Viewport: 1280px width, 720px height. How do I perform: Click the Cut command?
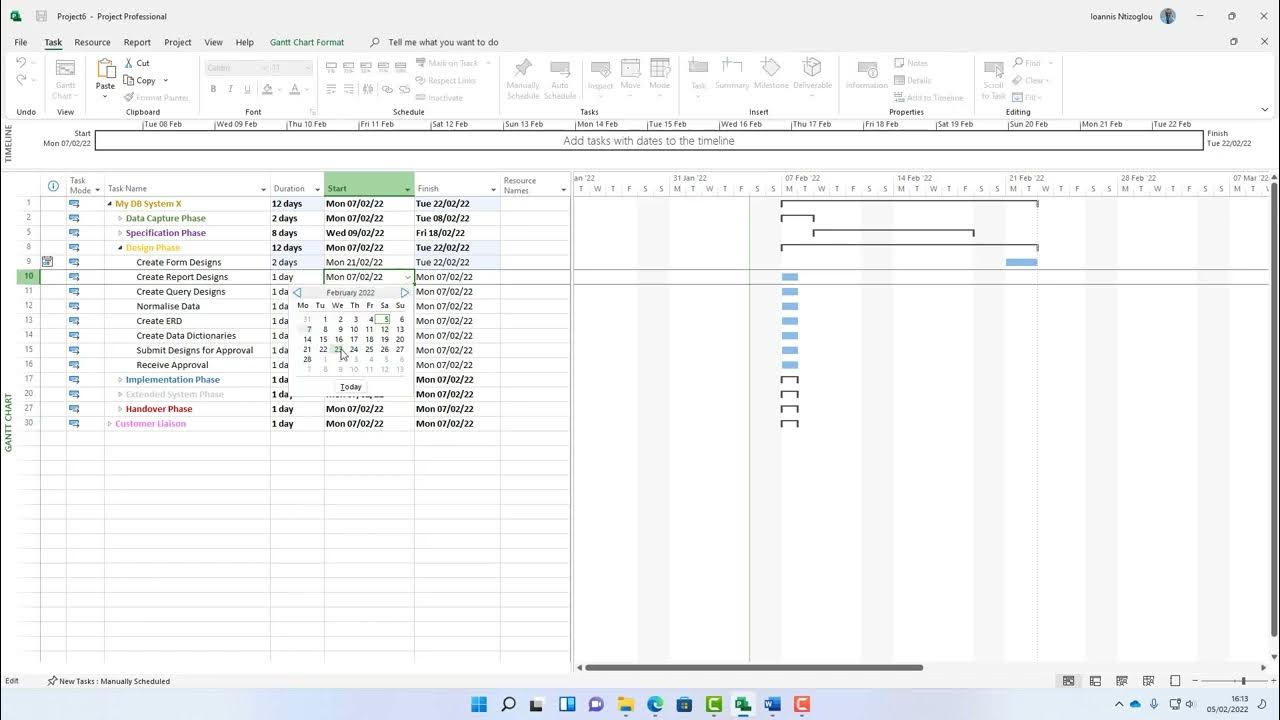(x=137, y=63)
